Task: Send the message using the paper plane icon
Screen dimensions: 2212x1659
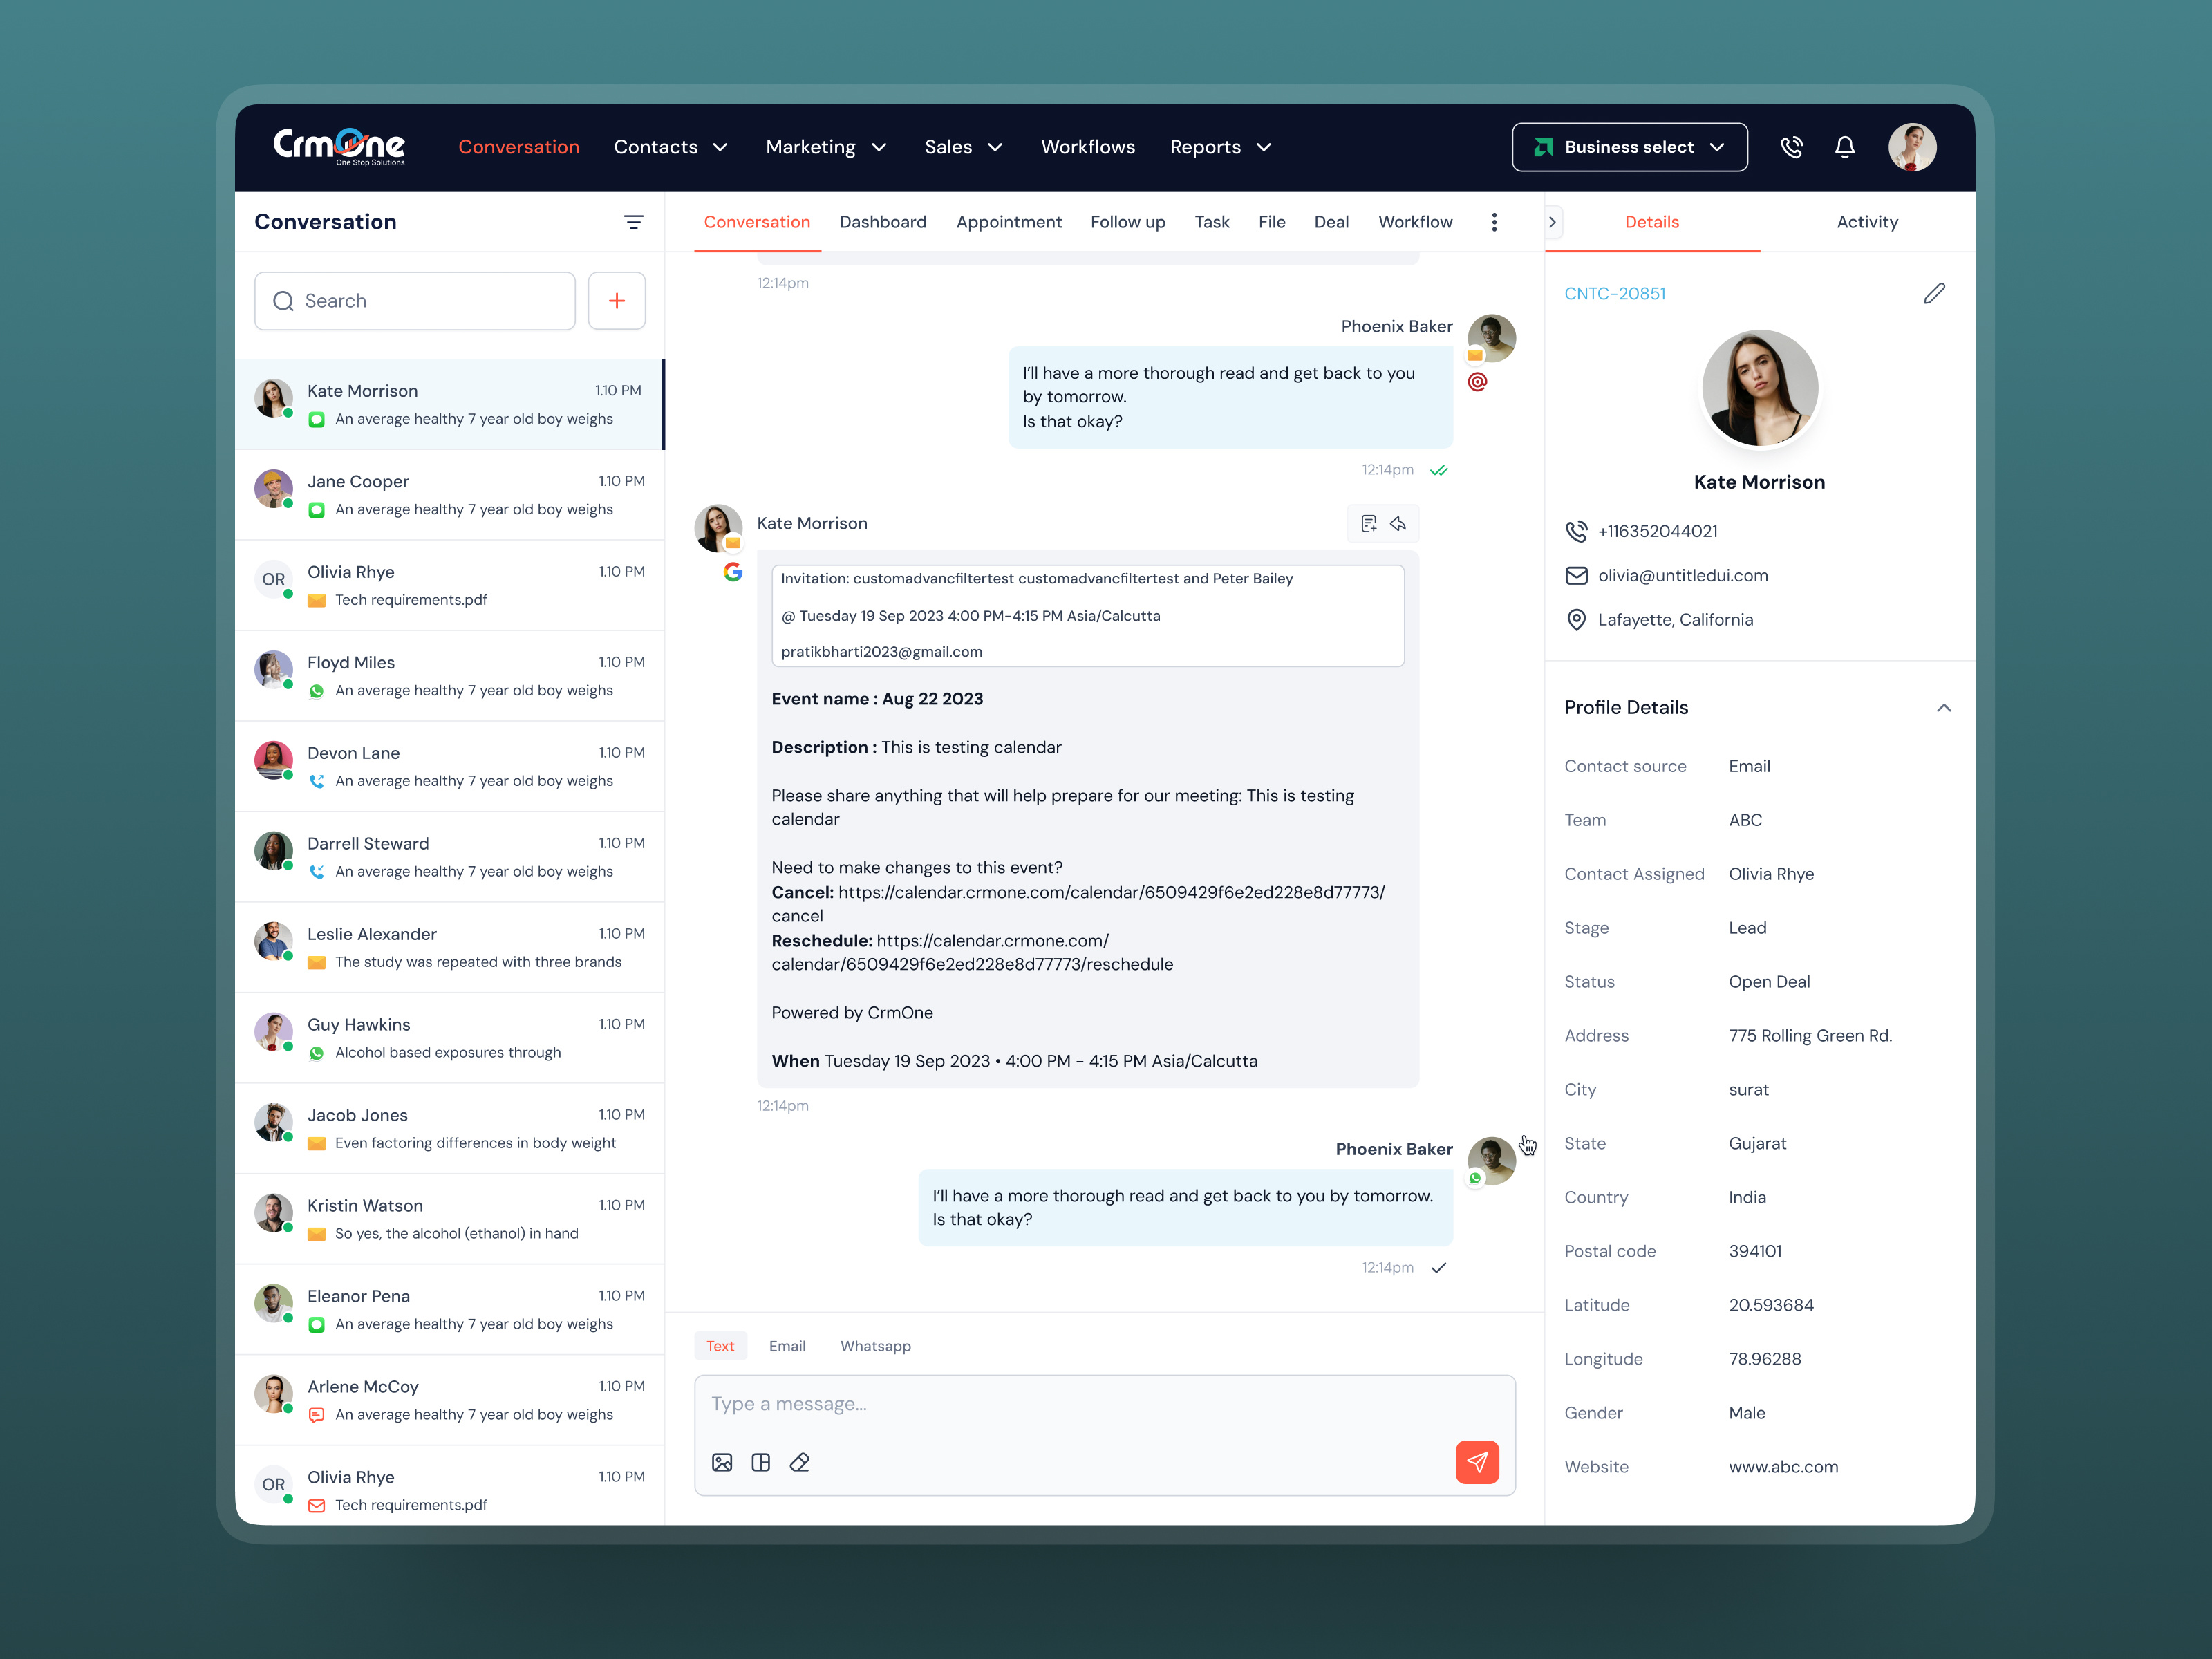Action: tap(1477, 1462)
